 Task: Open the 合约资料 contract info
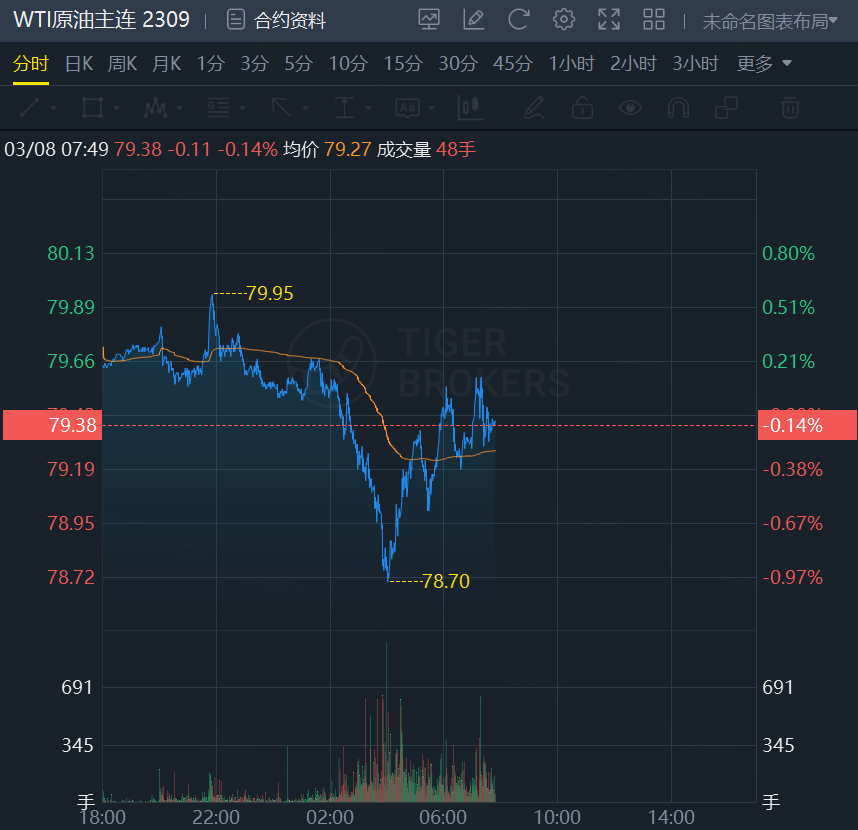click(277, 20)
